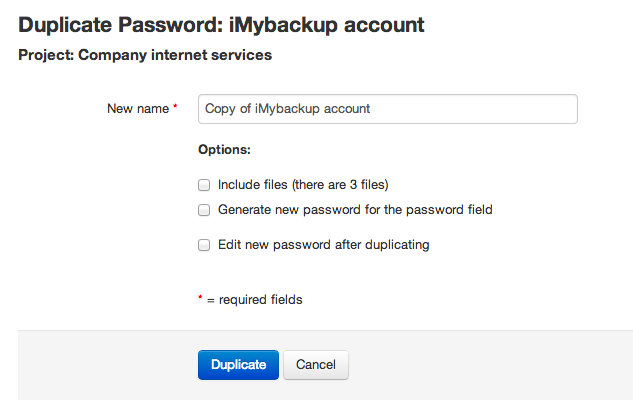
Task: Enable Generate new password checkbox
Action: tap(204, 210)
